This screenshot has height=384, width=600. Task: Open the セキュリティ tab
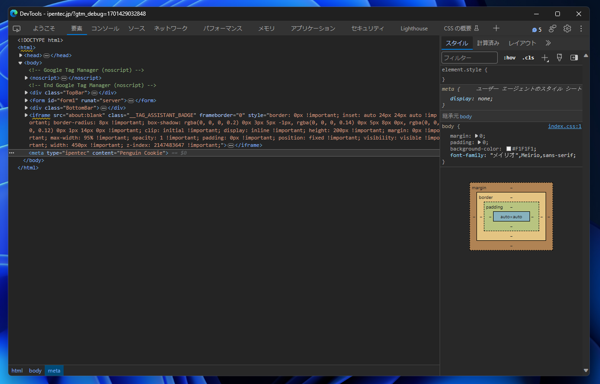[x=367, y=29]
